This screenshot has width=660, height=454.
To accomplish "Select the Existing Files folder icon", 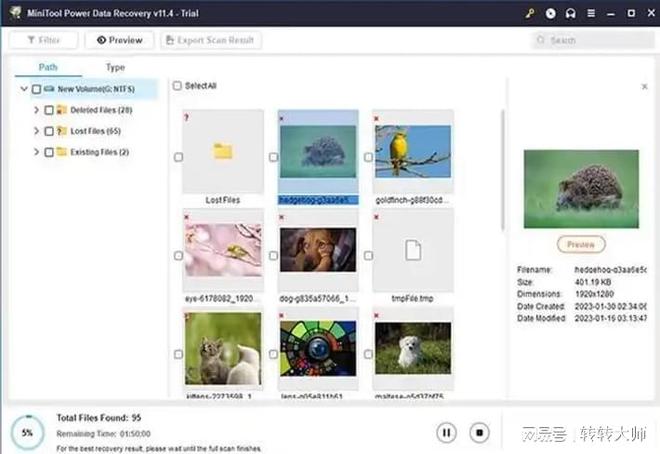I will click(62, 152).
